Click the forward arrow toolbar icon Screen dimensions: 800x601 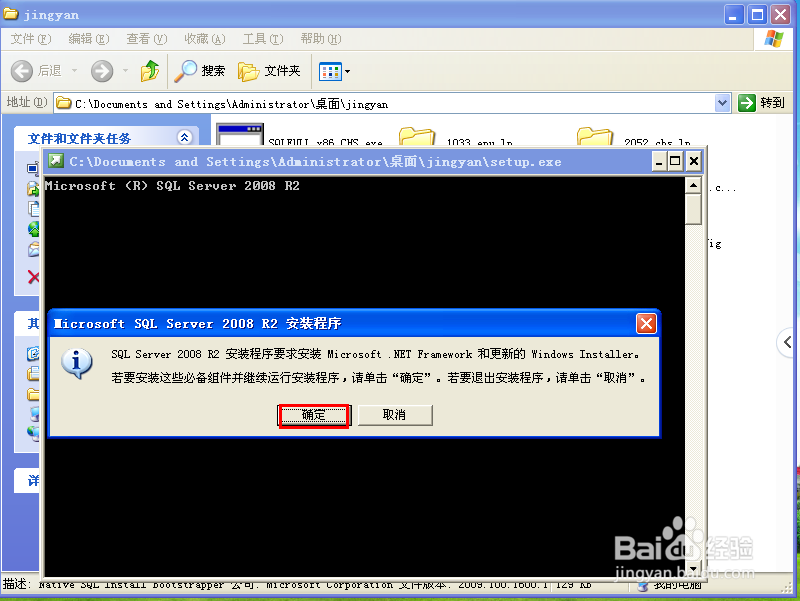point(102,71)
